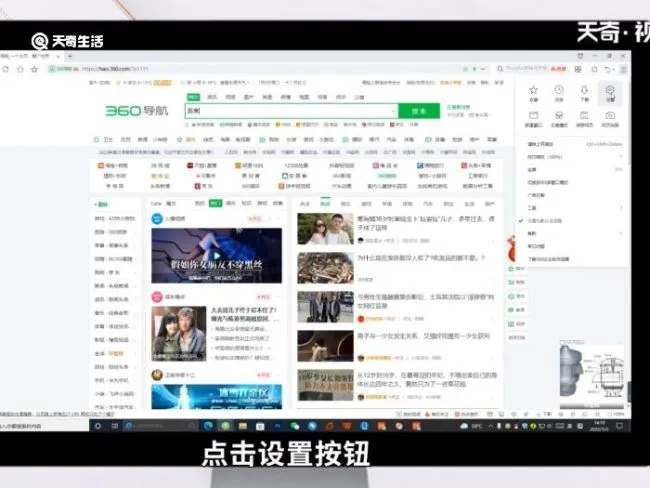Screen dimensions: 650x488
Task: Click the extensions grid icon in toolbar
Action: pyautogui.click(x=578, y=69)
